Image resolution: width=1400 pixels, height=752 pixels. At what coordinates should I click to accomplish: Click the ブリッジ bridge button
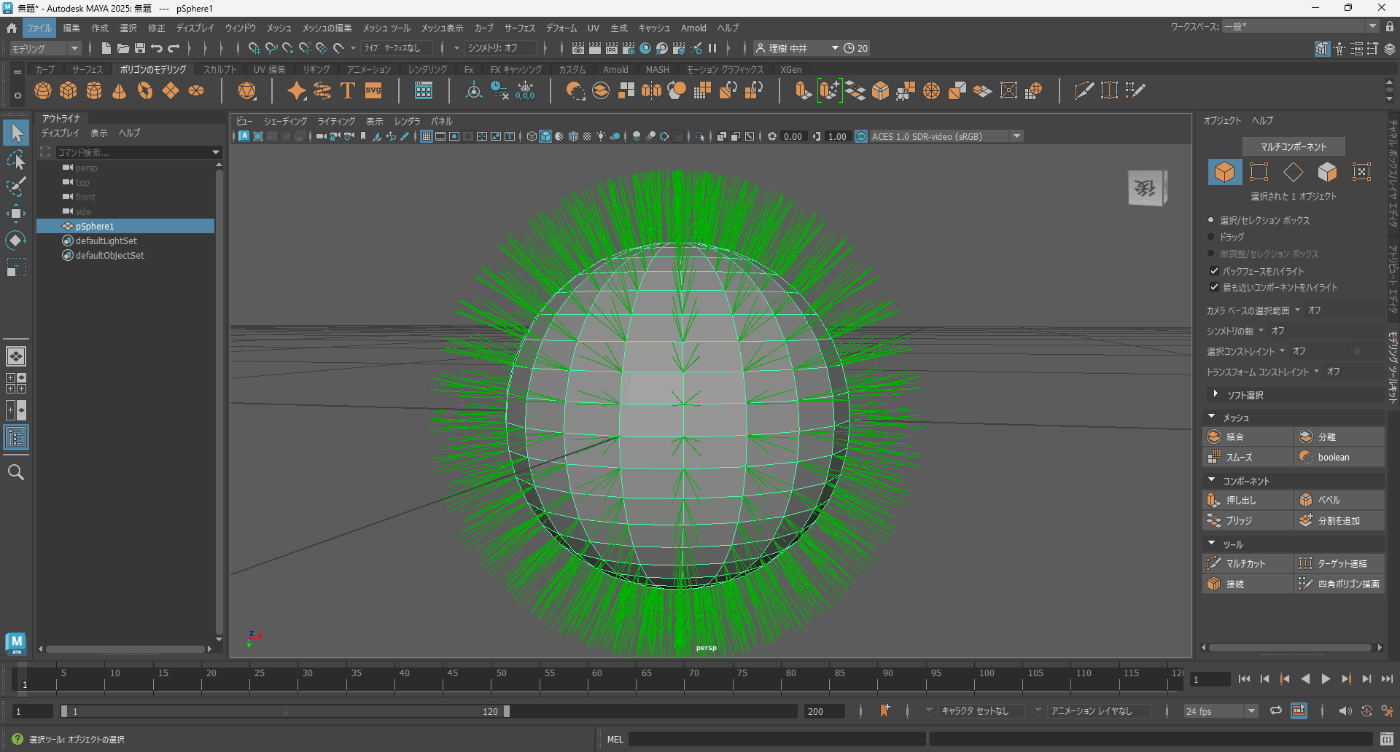click(1247, 521)
